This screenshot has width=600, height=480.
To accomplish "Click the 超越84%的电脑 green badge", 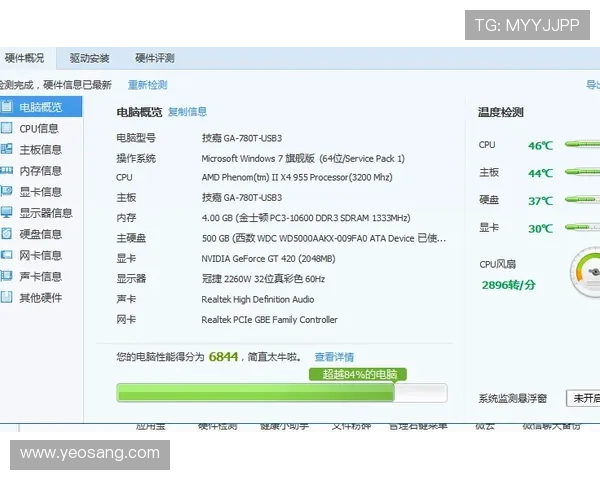I will click(x=358, y=374).
